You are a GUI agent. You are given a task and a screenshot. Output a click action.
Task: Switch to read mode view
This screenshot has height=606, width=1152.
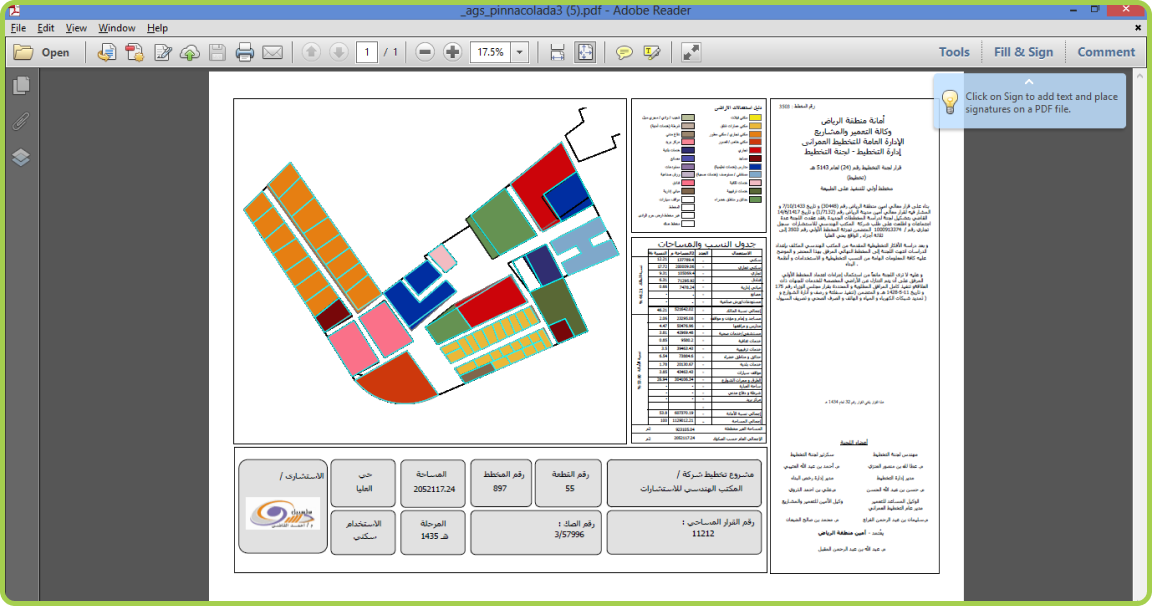[x=690, y=52]
